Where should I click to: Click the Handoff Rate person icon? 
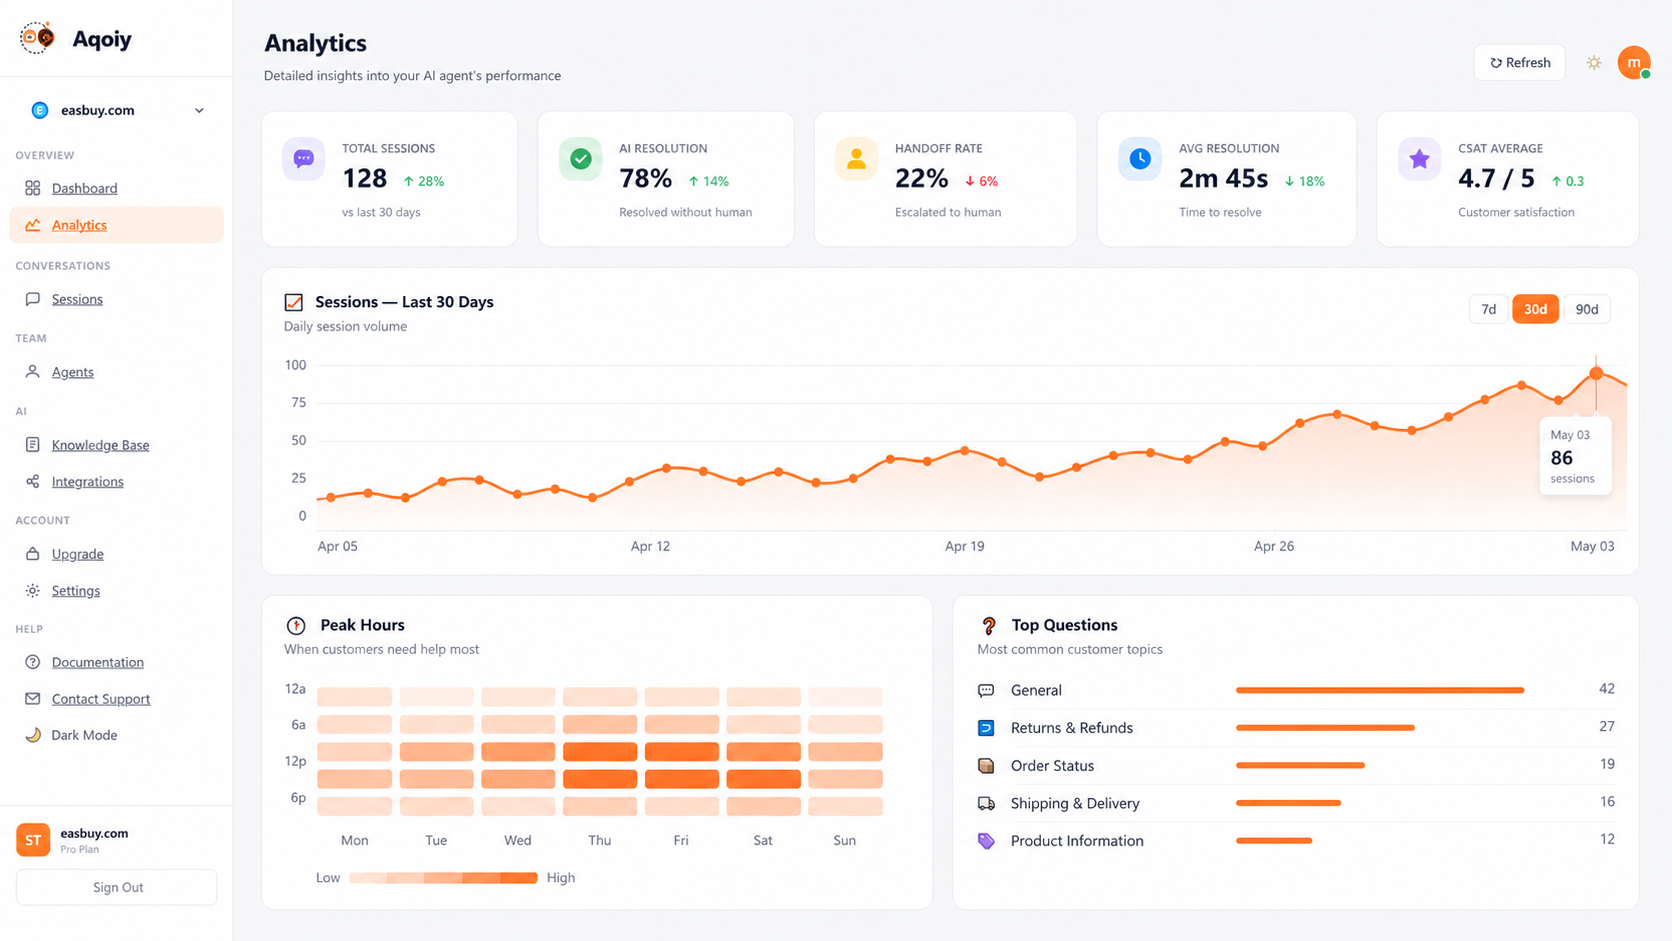pyautogui.click(x=856, y=159)
